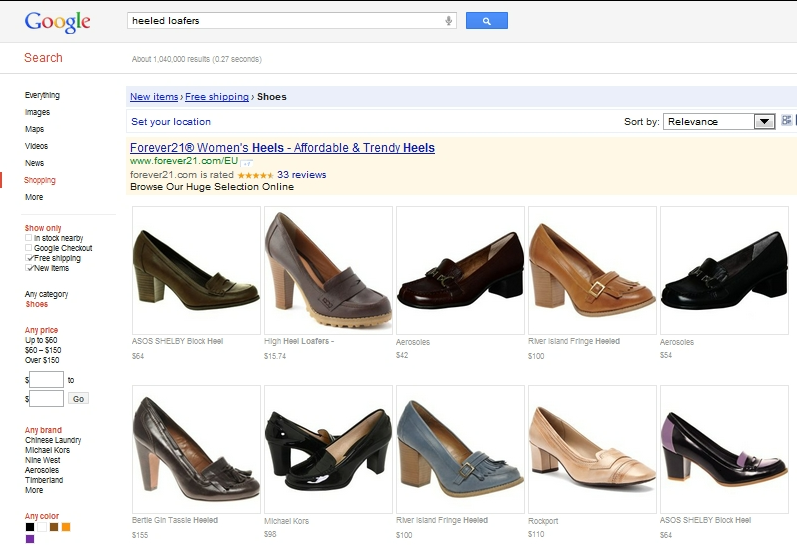Click the heeled loafers search box

coord(285,20)
